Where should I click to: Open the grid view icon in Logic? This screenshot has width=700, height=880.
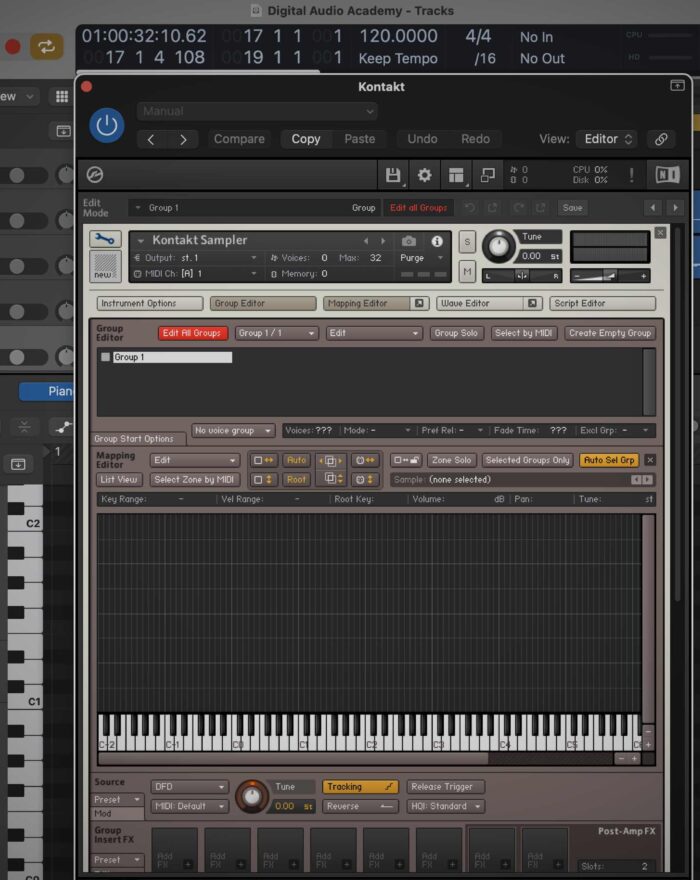(62, 97)
